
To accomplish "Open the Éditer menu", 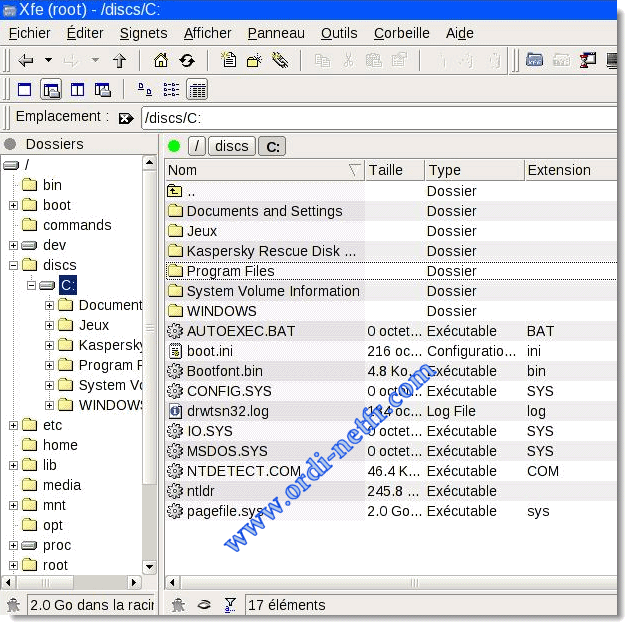I will (x=85, y=33).
